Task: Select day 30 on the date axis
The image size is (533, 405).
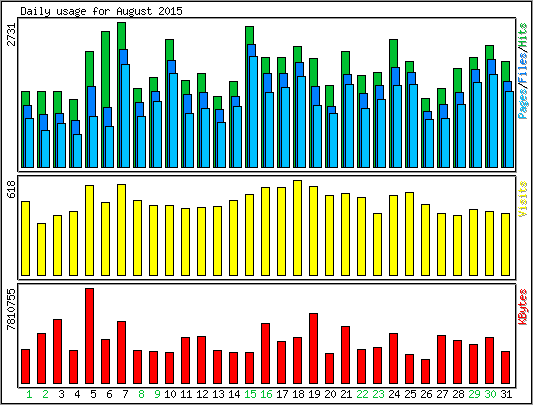Action: (490, 394)
